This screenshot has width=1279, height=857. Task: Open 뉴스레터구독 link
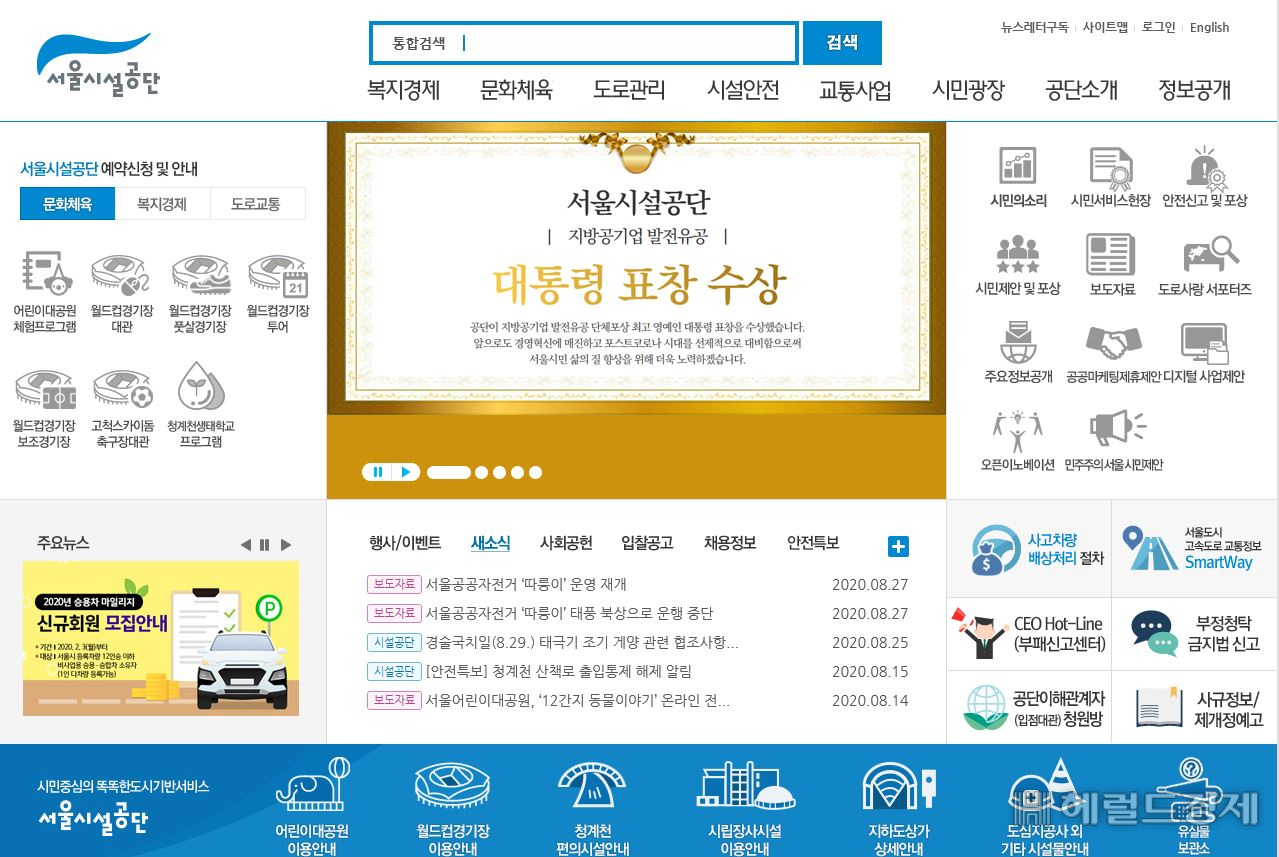(1034, 27)
